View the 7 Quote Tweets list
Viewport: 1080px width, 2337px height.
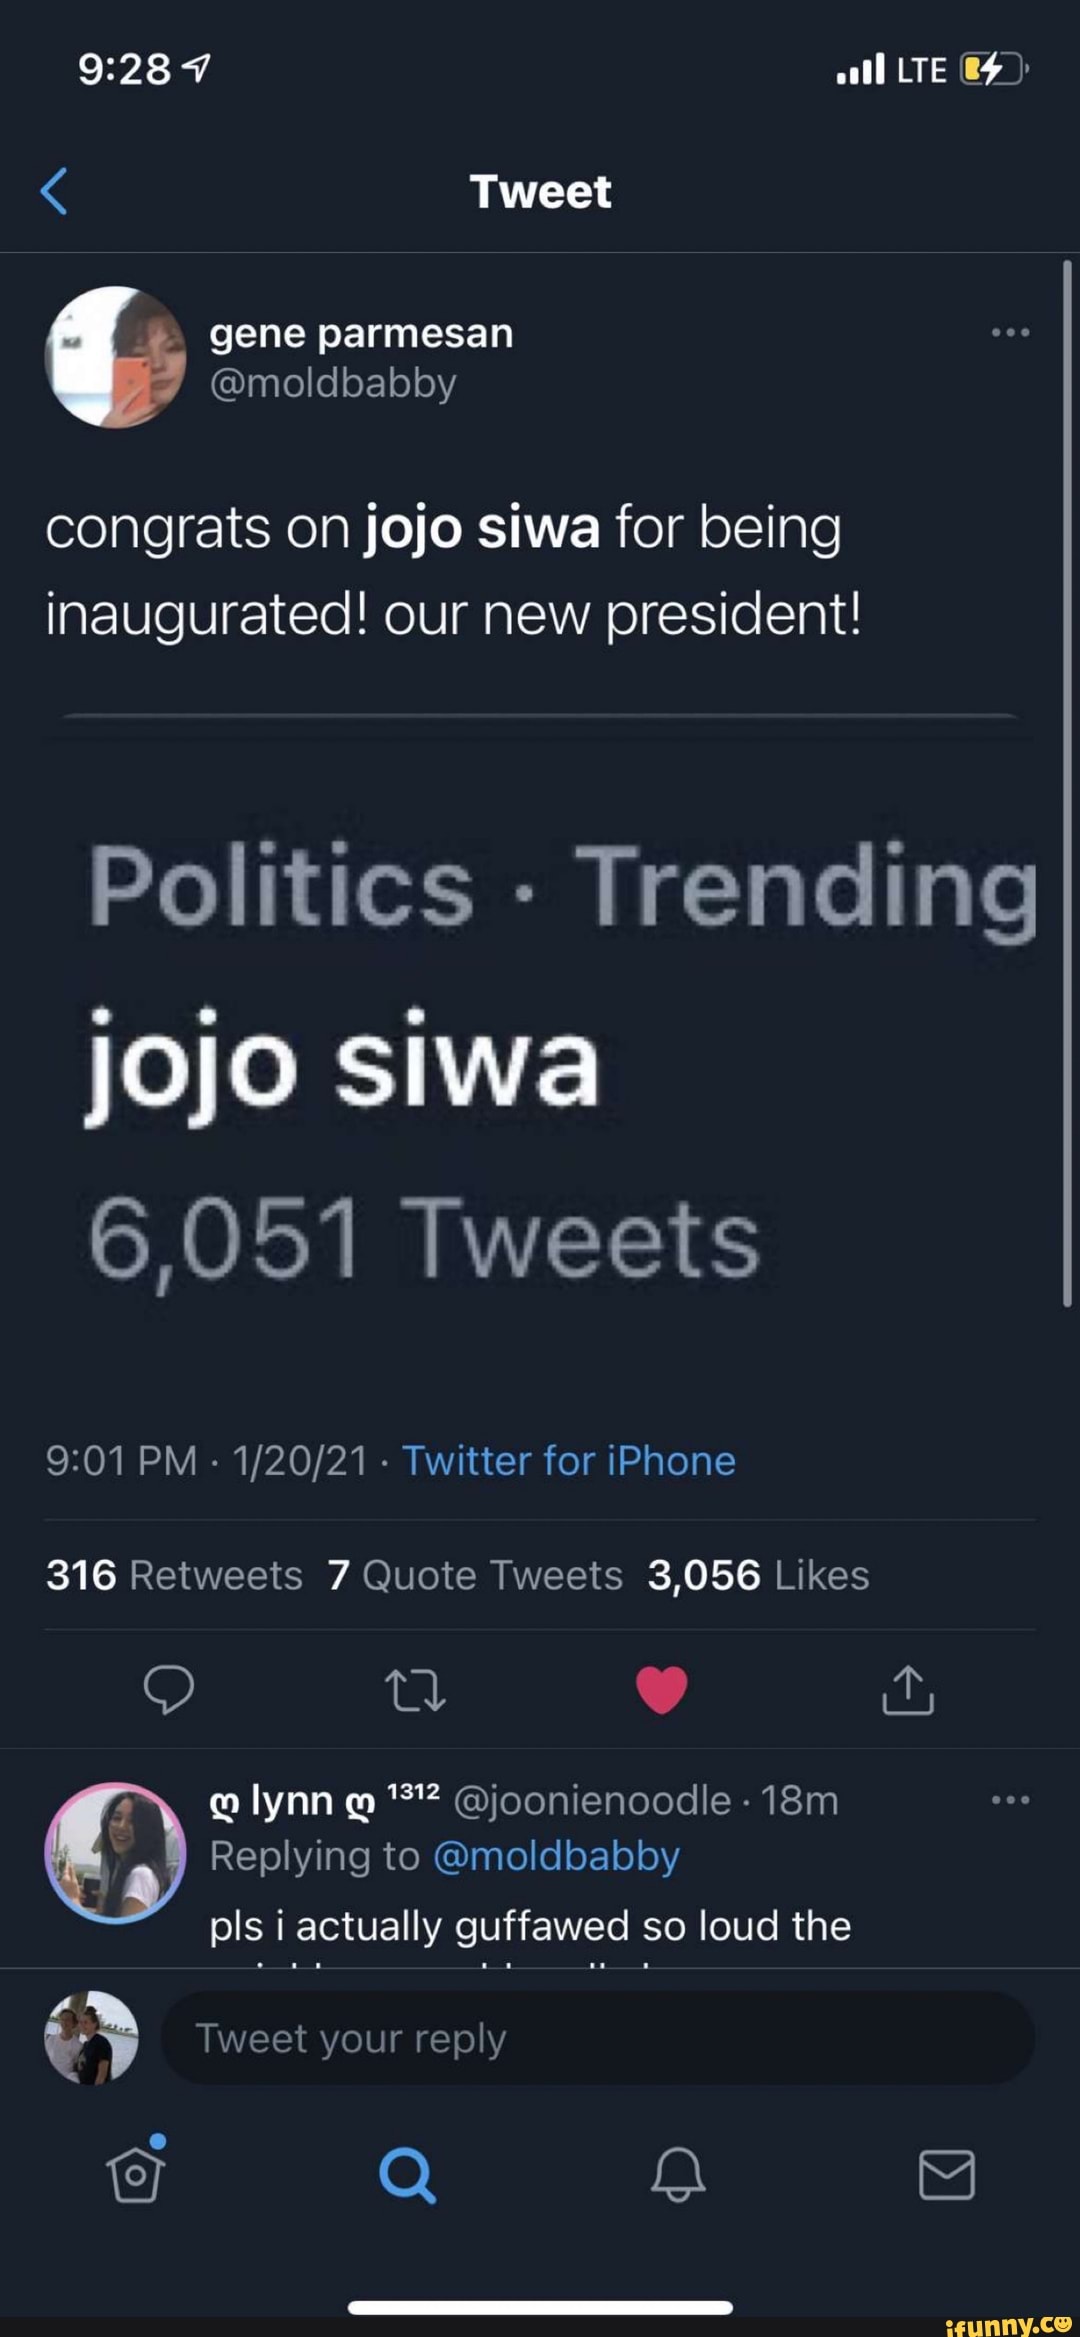point(475,1575)
